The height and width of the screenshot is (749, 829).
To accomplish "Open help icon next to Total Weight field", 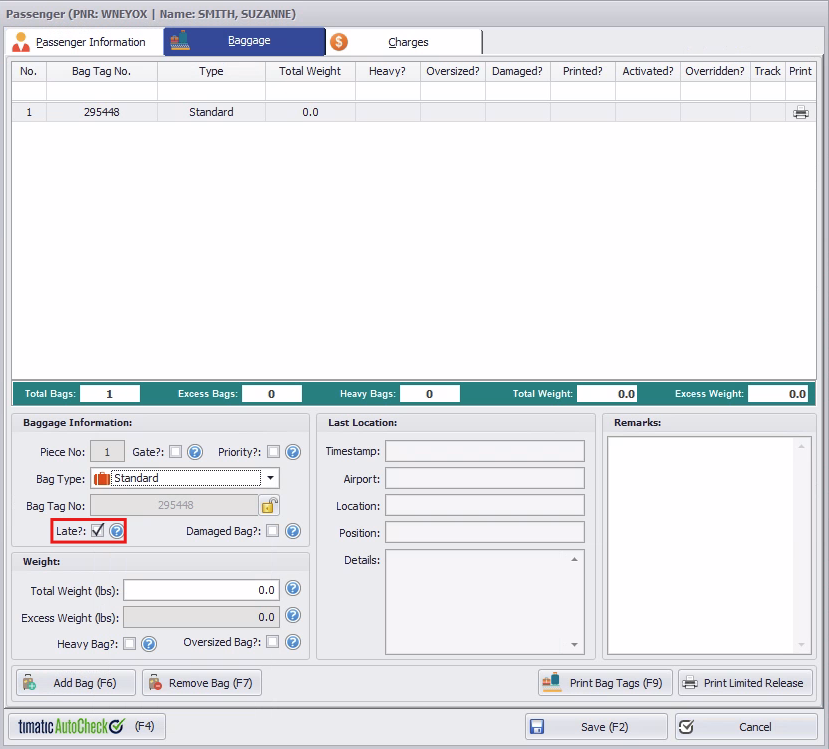I will [x=293, y=588].
